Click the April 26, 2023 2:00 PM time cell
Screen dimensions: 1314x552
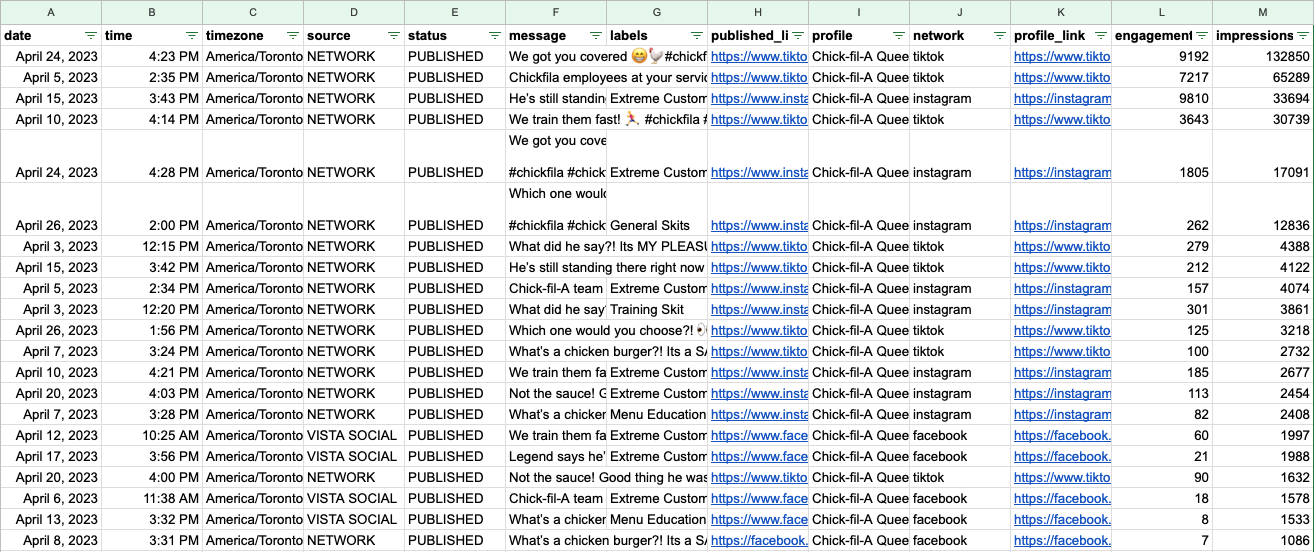(152, 225)
